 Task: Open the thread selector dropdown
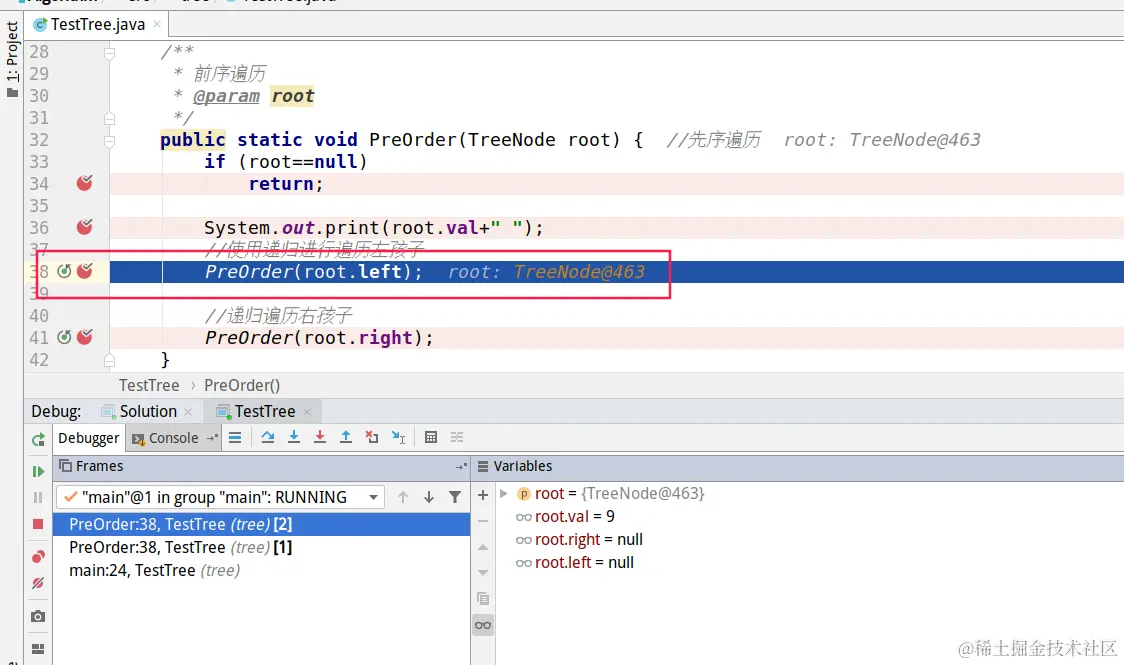click(x=373, y=497)
